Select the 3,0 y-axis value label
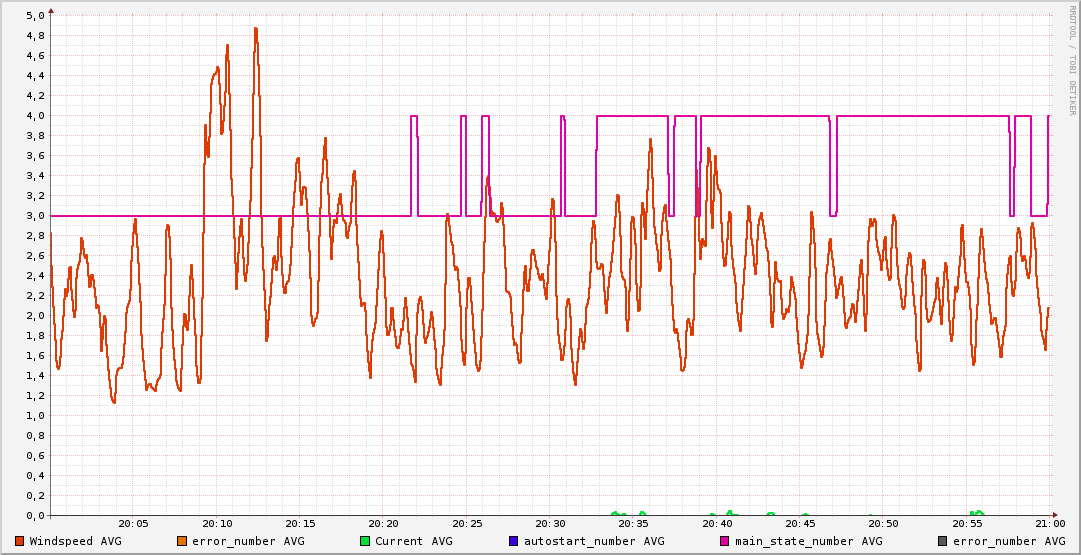 click(x=34, y=216)
